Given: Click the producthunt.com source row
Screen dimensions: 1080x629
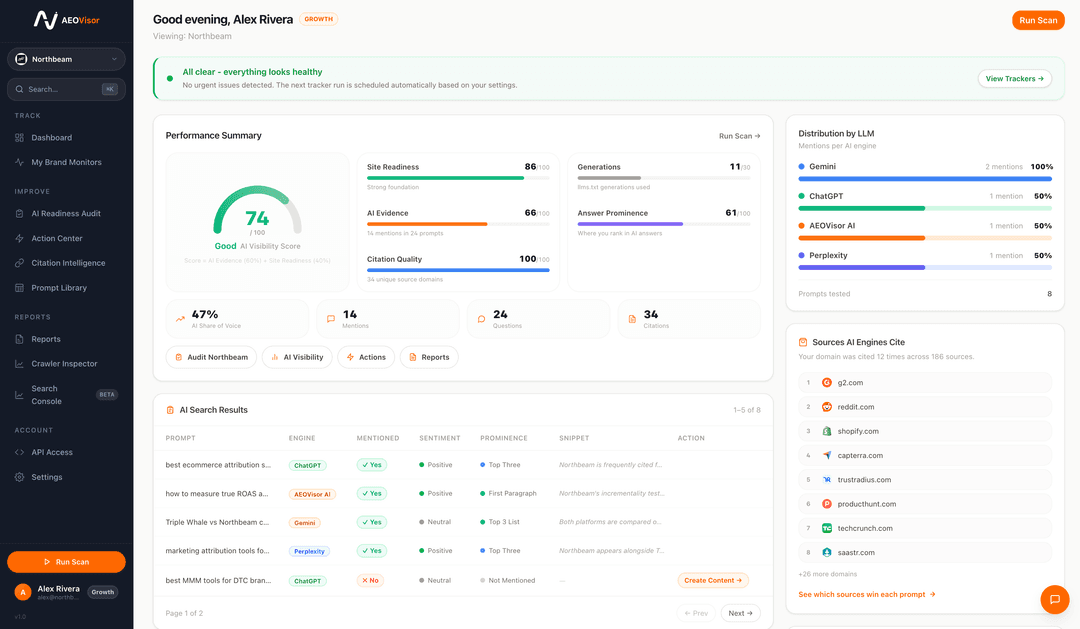Looking at the screenshot, I should [x=925, y=504].
